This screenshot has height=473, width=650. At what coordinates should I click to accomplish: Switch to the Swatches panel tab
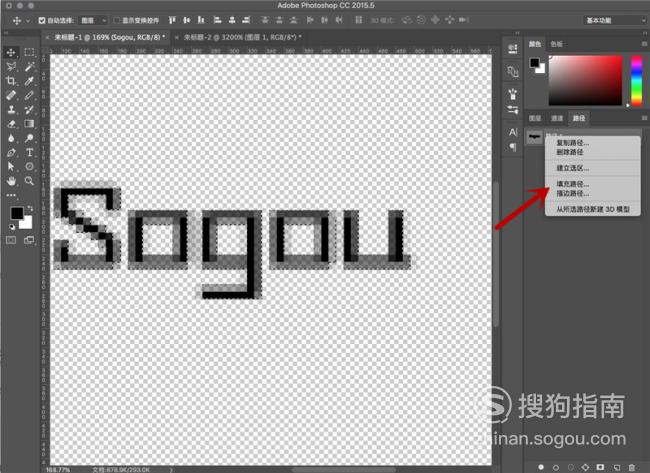click(556, 44)
